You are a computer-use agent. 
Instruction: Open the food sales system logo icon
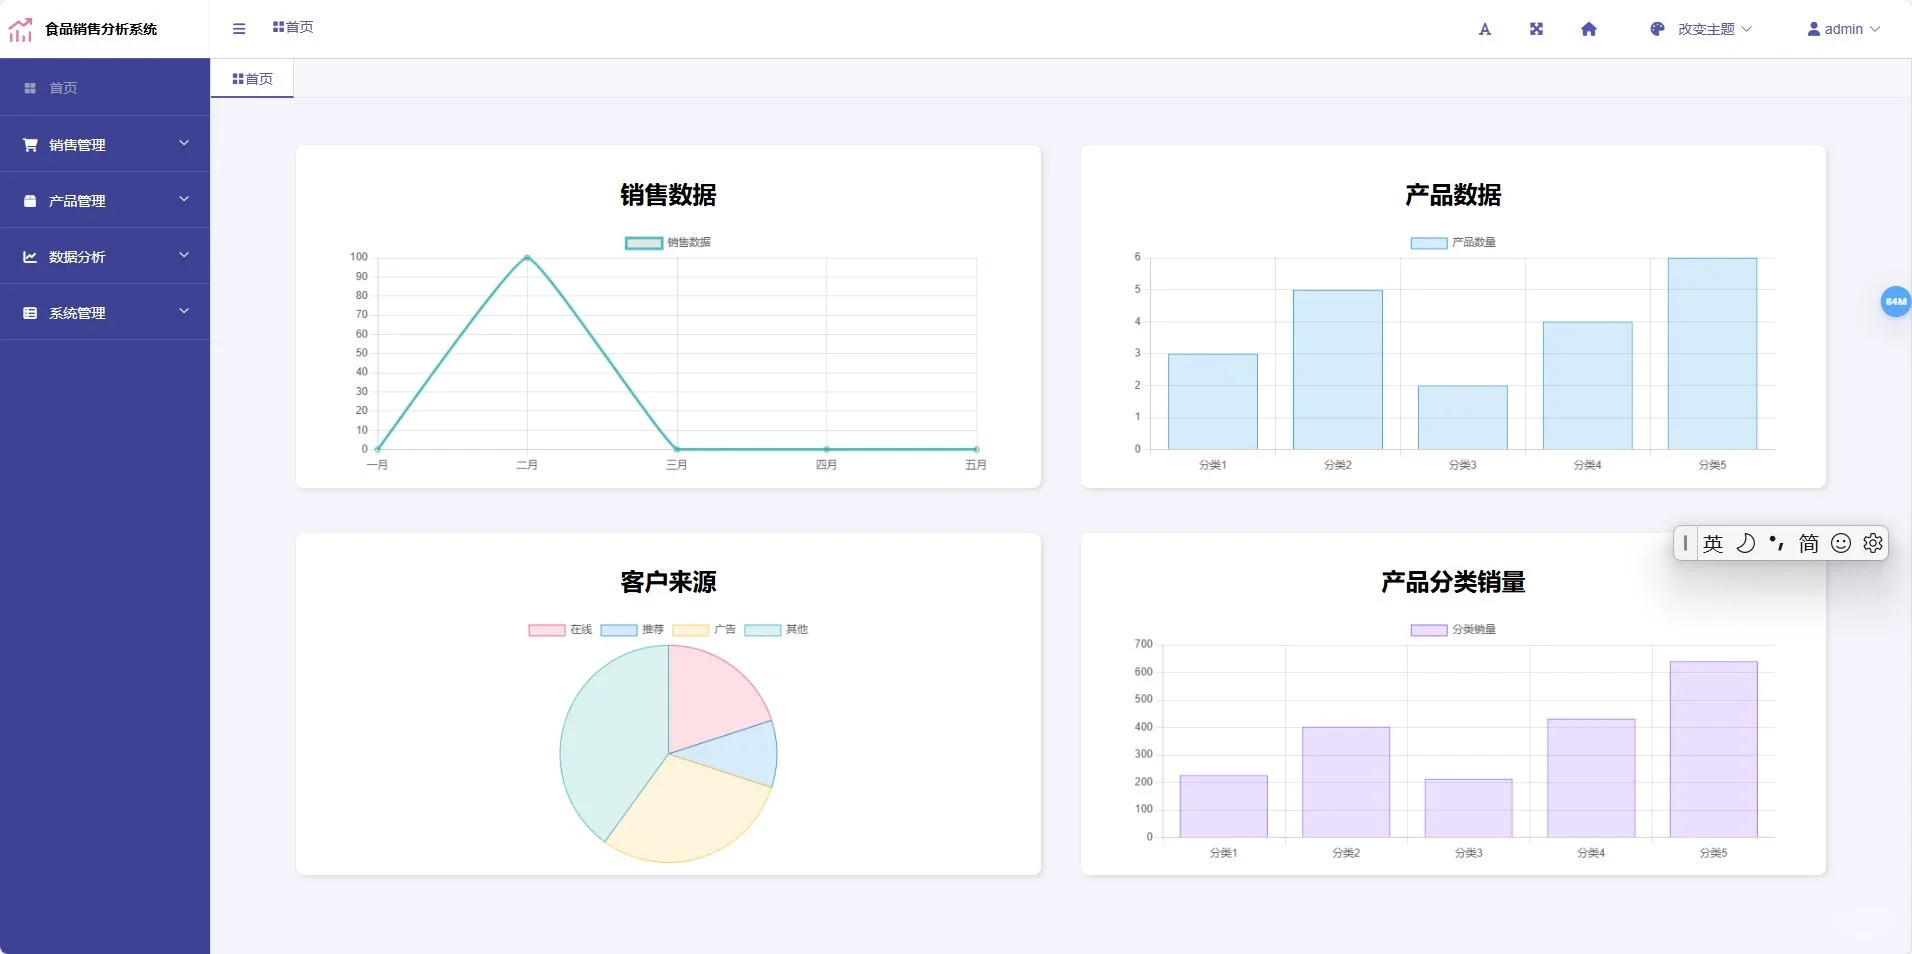(x=20, y=29)
